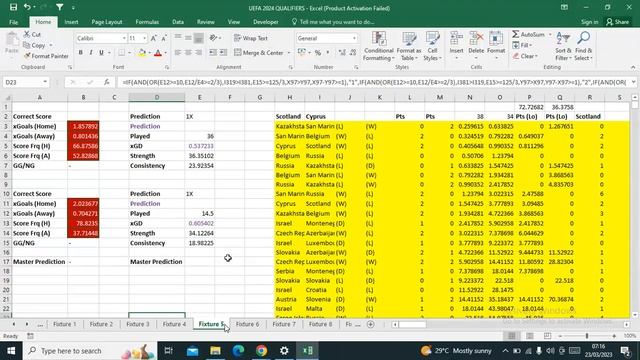The height and width of the screenshot is (360, 640).
Task: Click the Share button
Action: coord(617,22)
